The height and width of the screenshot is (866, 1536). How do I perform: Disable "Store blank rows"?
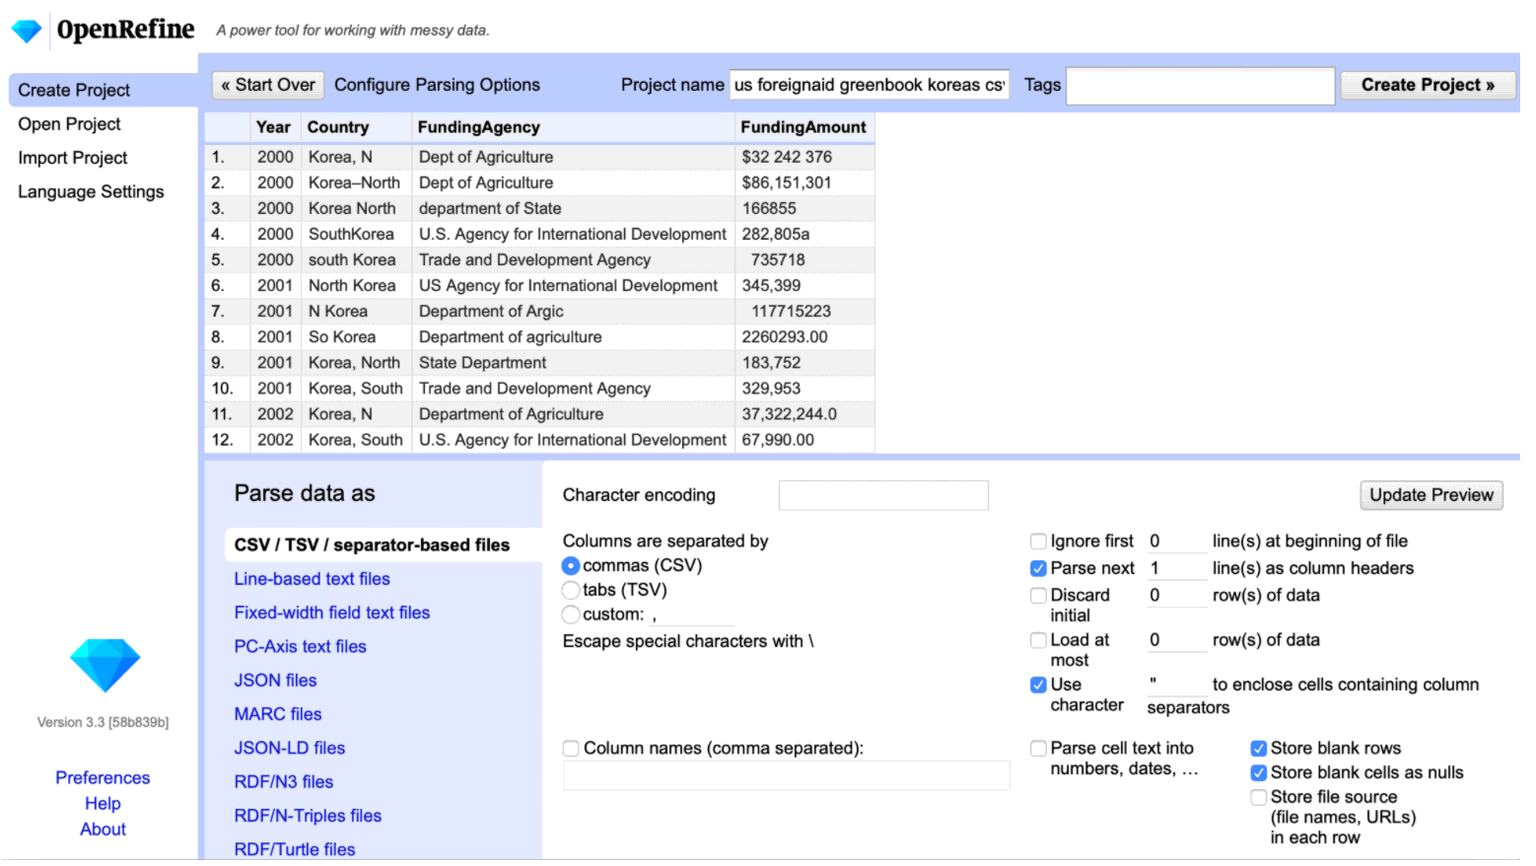point(1258,748)
